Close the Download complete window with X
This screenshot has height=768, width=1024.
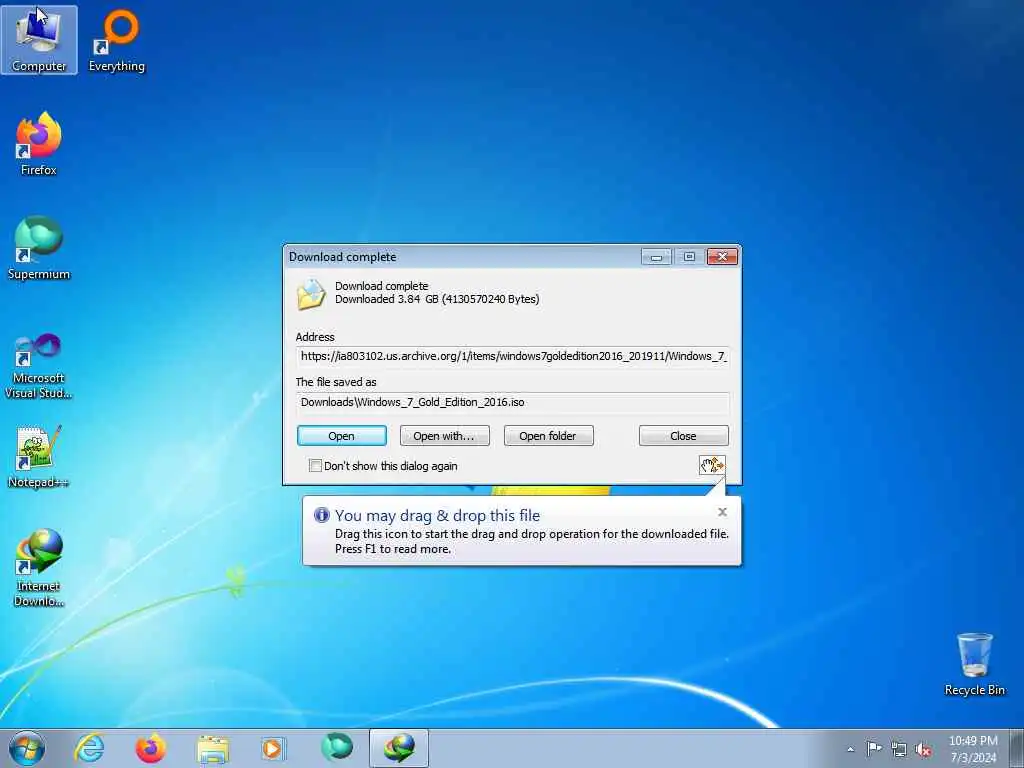pos(722,257)
